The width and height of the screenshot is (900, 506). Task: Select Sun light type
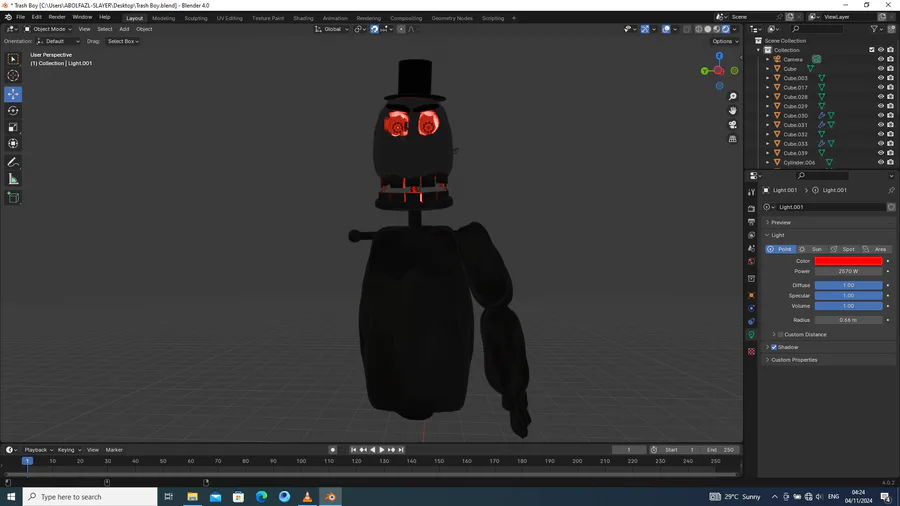[x=810, y=250]
